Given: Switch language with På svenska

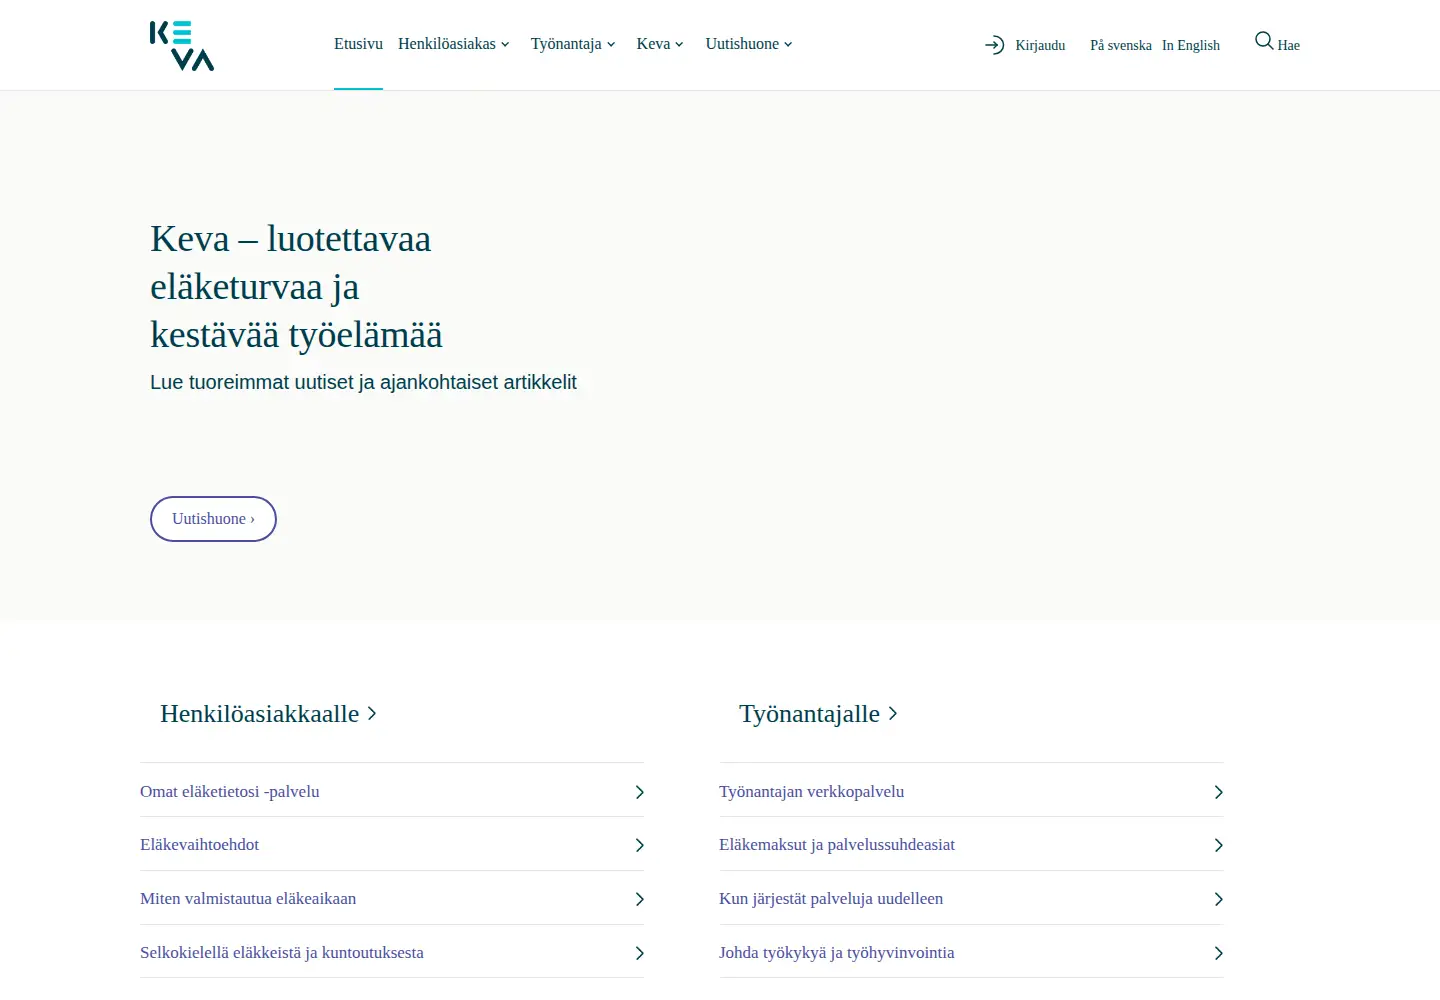Looking at the screenshot, I should [1121, 45].
